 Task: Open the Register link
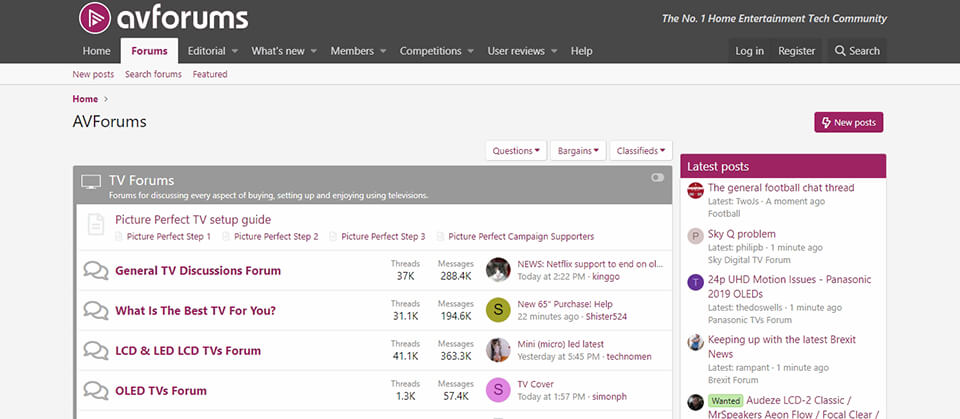click(796, 51)
